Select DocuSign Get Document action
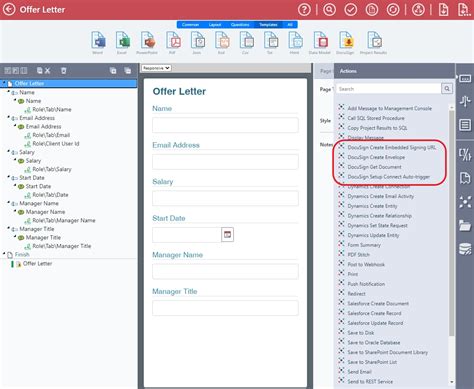The height and width of the screenshot is (389, 474). [x=374, y=167]
